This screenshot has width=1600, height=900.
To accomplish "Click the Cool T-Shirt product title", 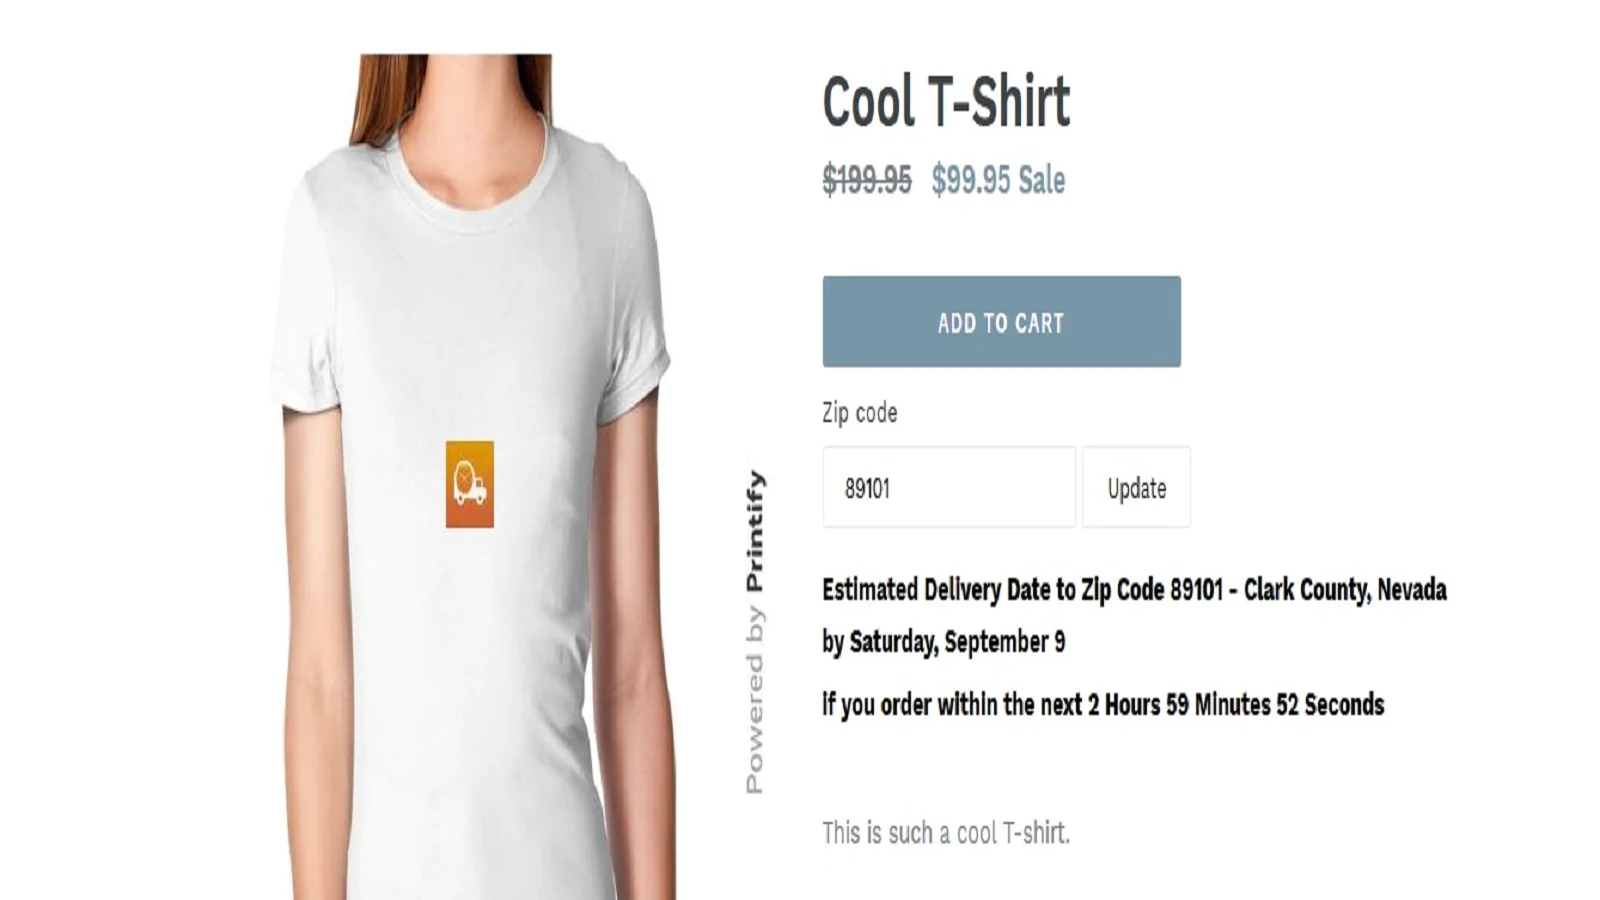I will click(x=946, y=102).
